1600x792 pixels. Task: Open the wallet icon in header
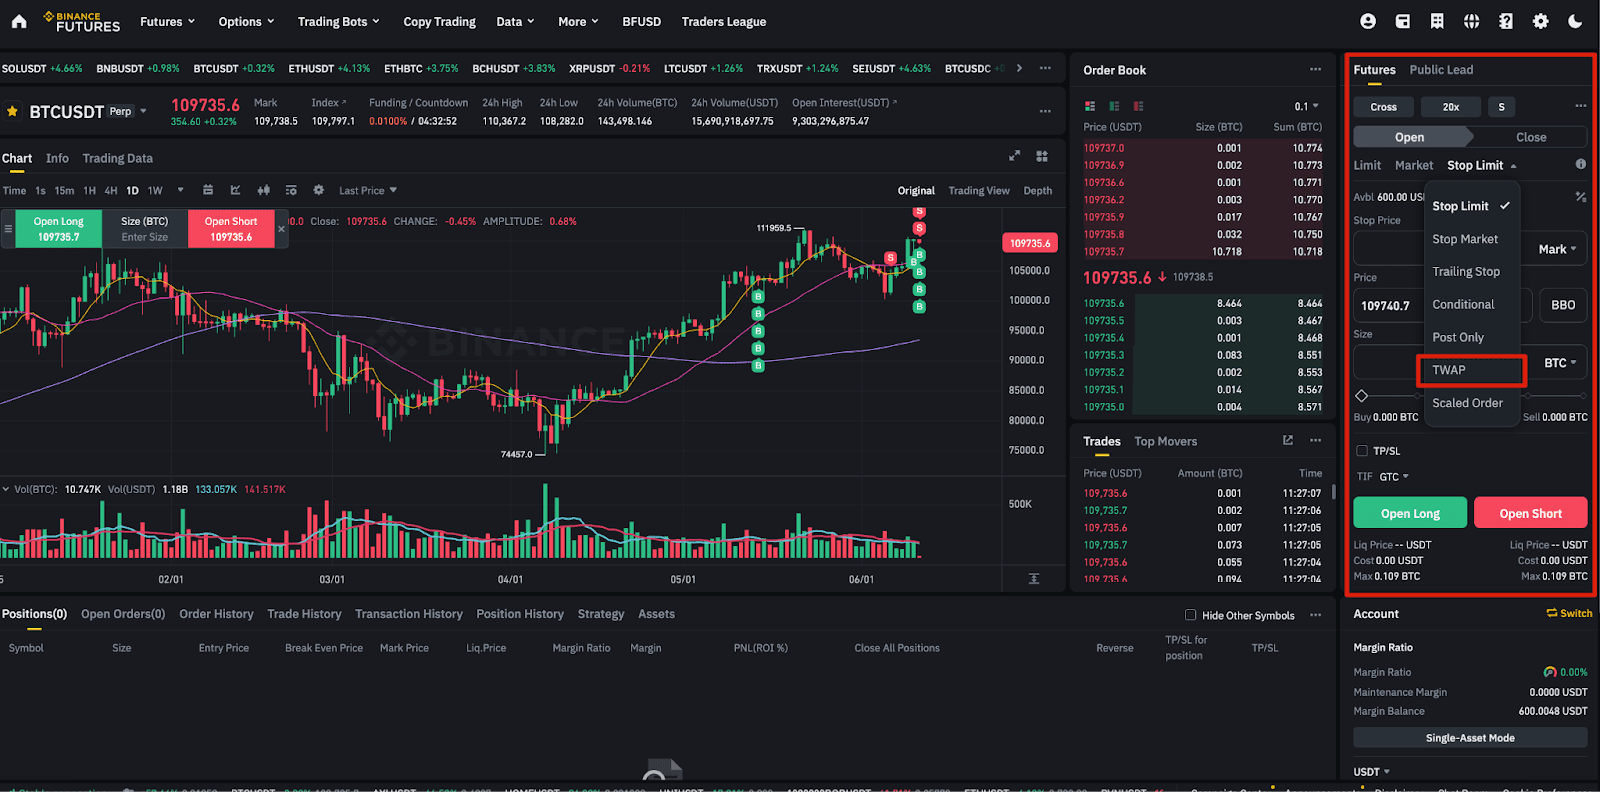(x=1403, y=21)
